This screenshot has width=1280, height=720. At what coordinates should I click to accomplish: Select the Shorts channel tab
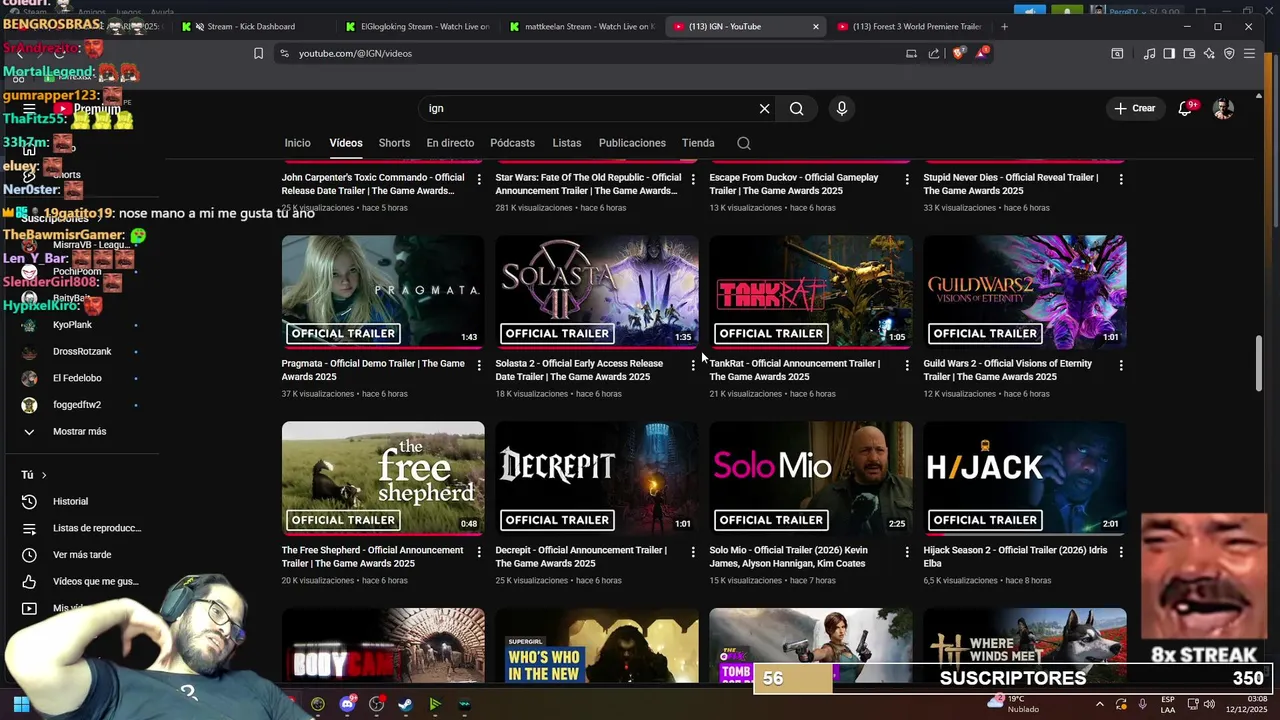[x=394, y=143]
